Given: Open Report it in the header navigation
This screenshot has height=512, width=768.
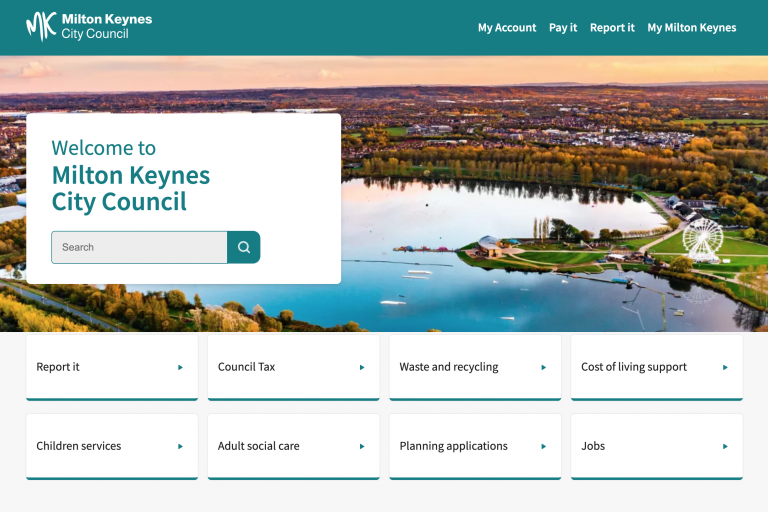Looking at the screenshot, I should click(x=612, y=28).
